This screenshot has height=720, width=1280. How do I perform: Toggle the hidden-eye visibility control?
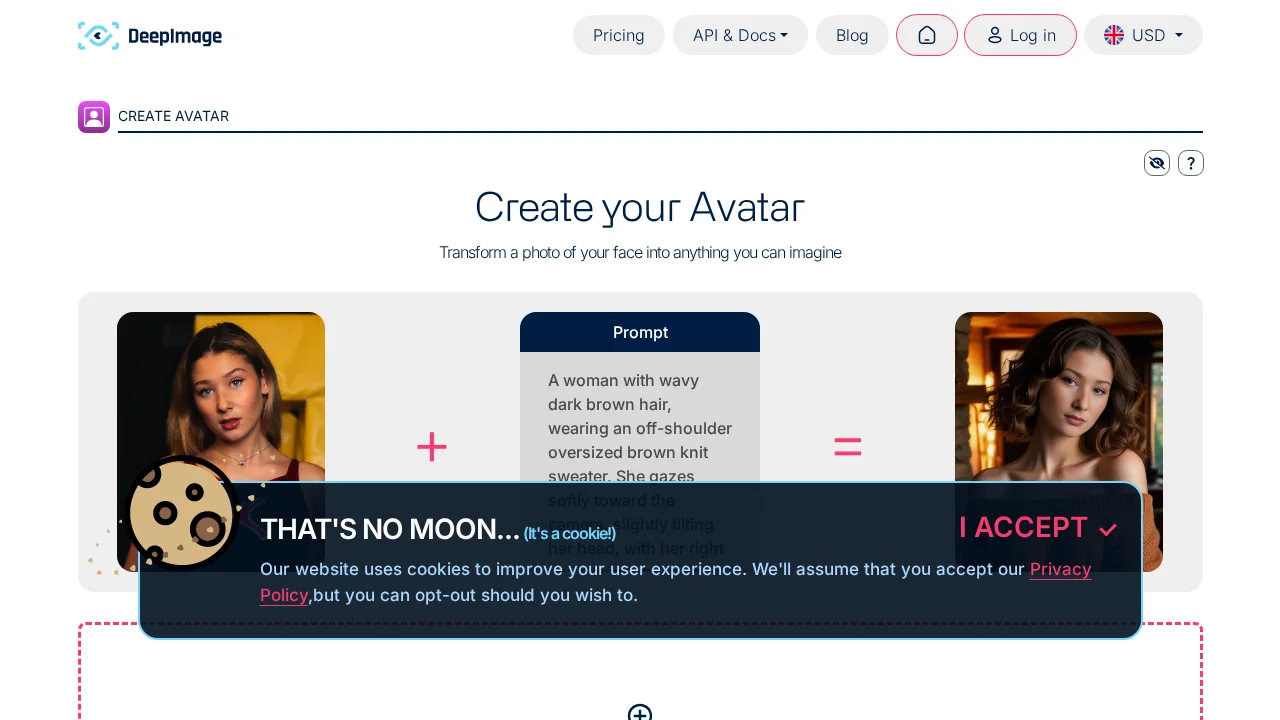1157,163
